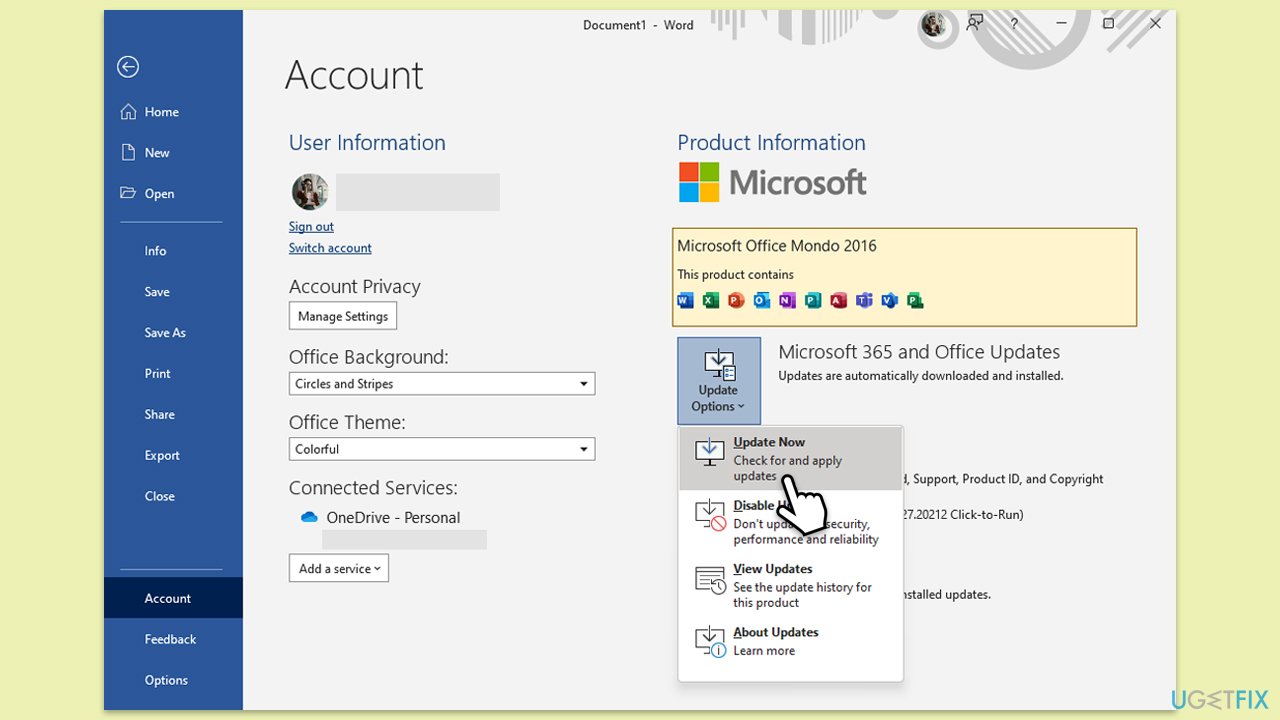Expand the Office Background dropdown
This screenshot has width=1280, height=720.
point(584,384)
